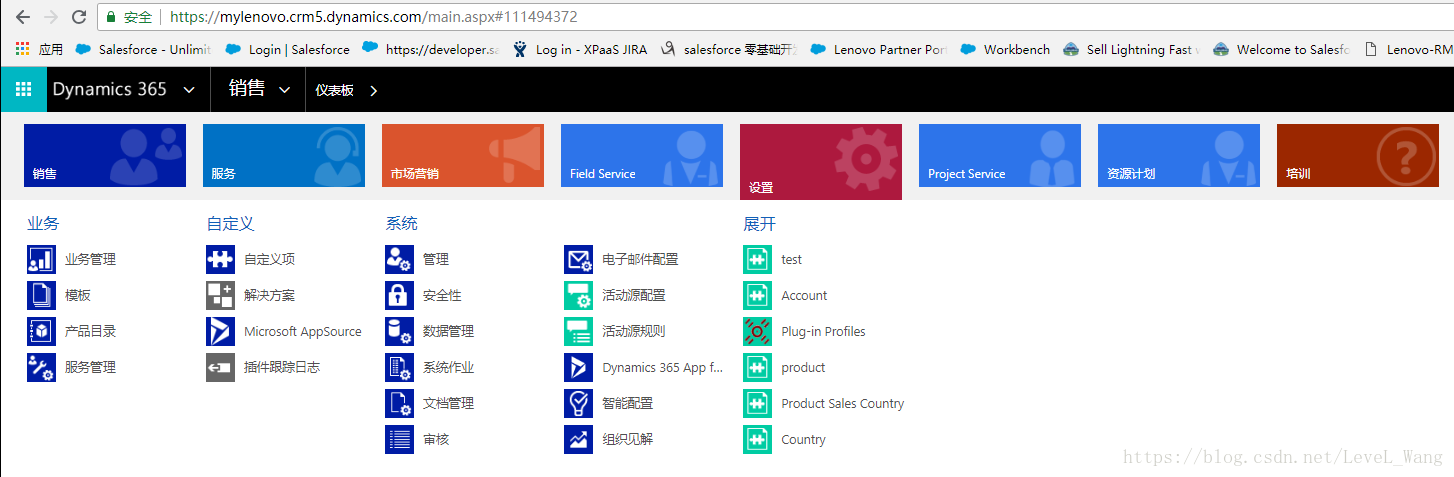Open the 数据管理 link

448,331
